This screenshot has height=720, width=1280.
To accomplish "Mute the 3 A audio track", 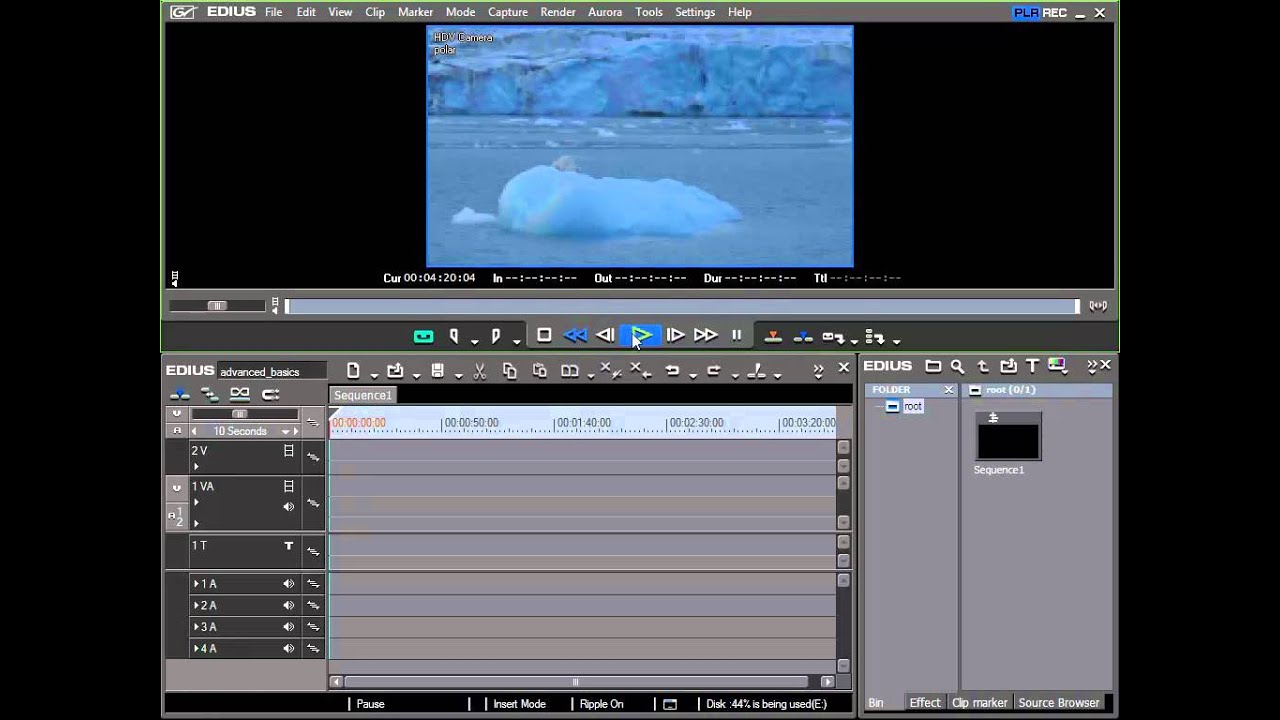I will coord(288,627).
